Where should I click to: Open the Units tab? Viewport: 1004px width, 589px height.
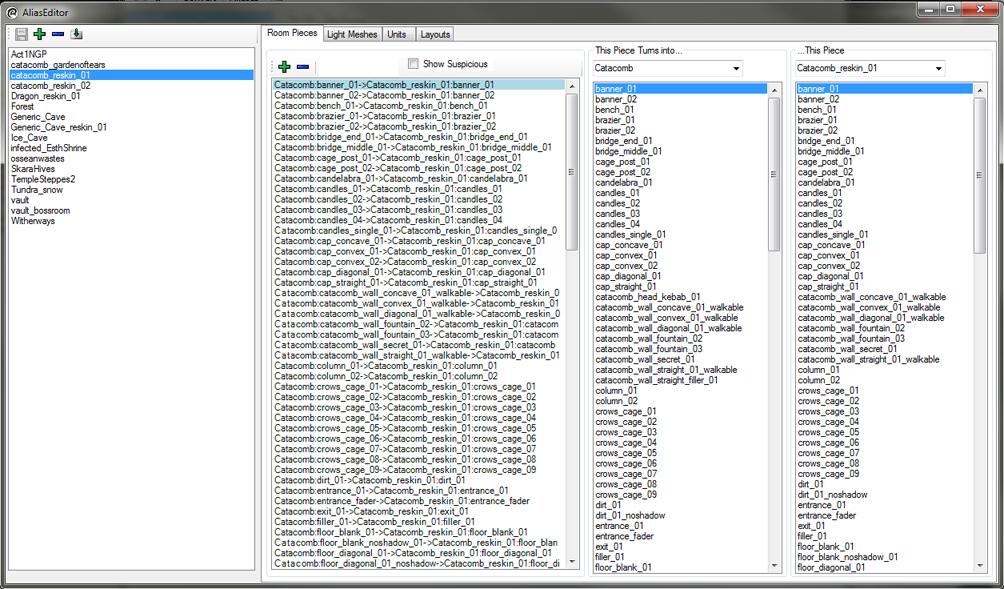397,35
